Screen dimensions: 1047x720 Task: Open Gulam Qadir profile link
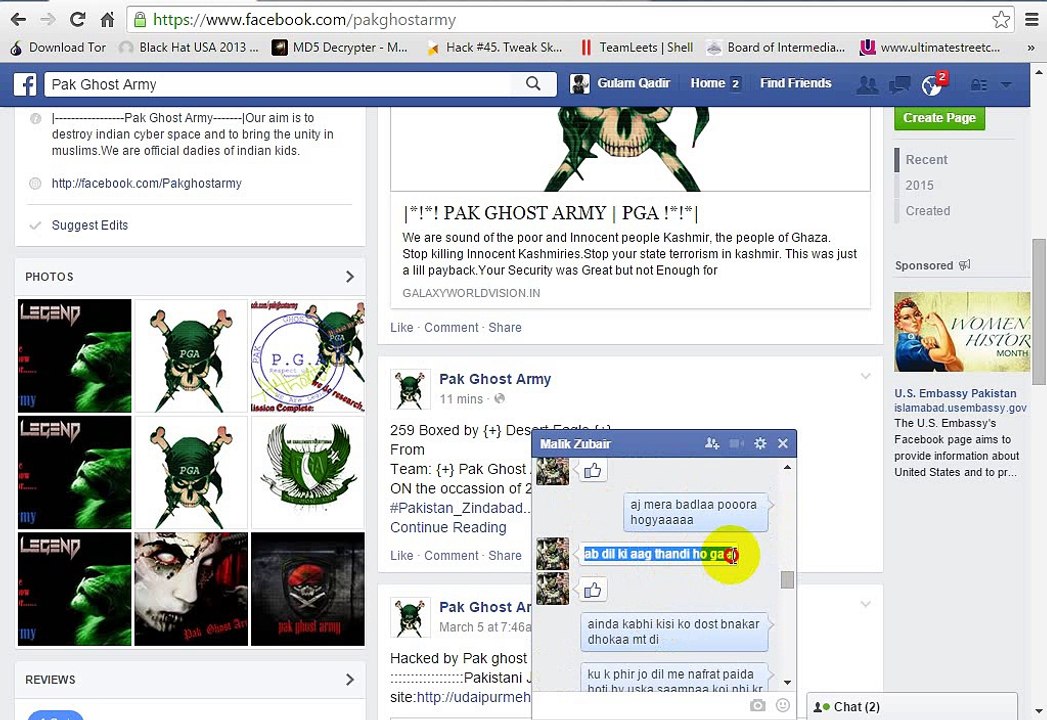pos(620,83)
